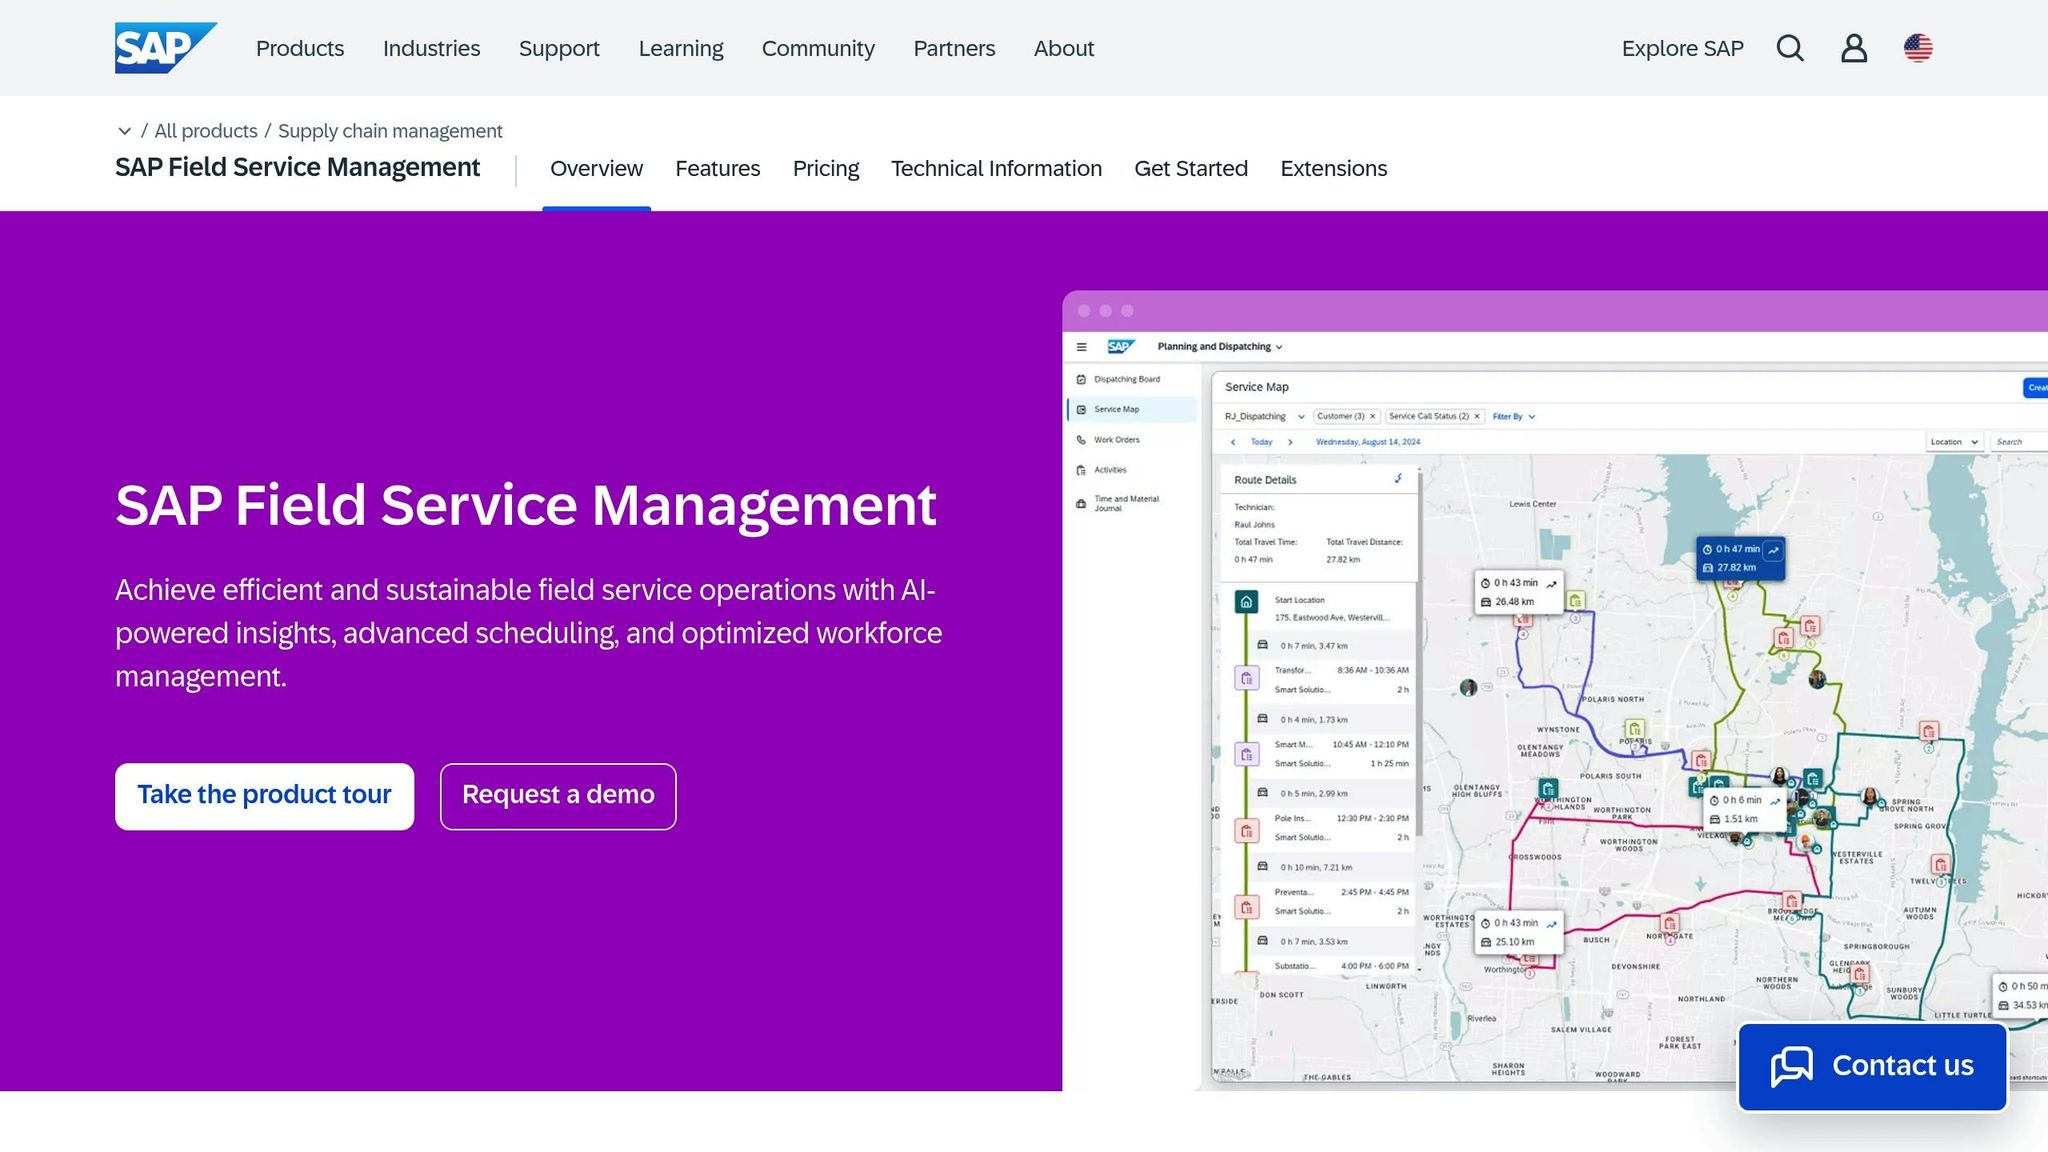The height and width of the screenshot is (1152, 2048).
Task: Click the purple activity icon for 10:45 AM job
Action: pyautogui.click(x=1246, y=755)
